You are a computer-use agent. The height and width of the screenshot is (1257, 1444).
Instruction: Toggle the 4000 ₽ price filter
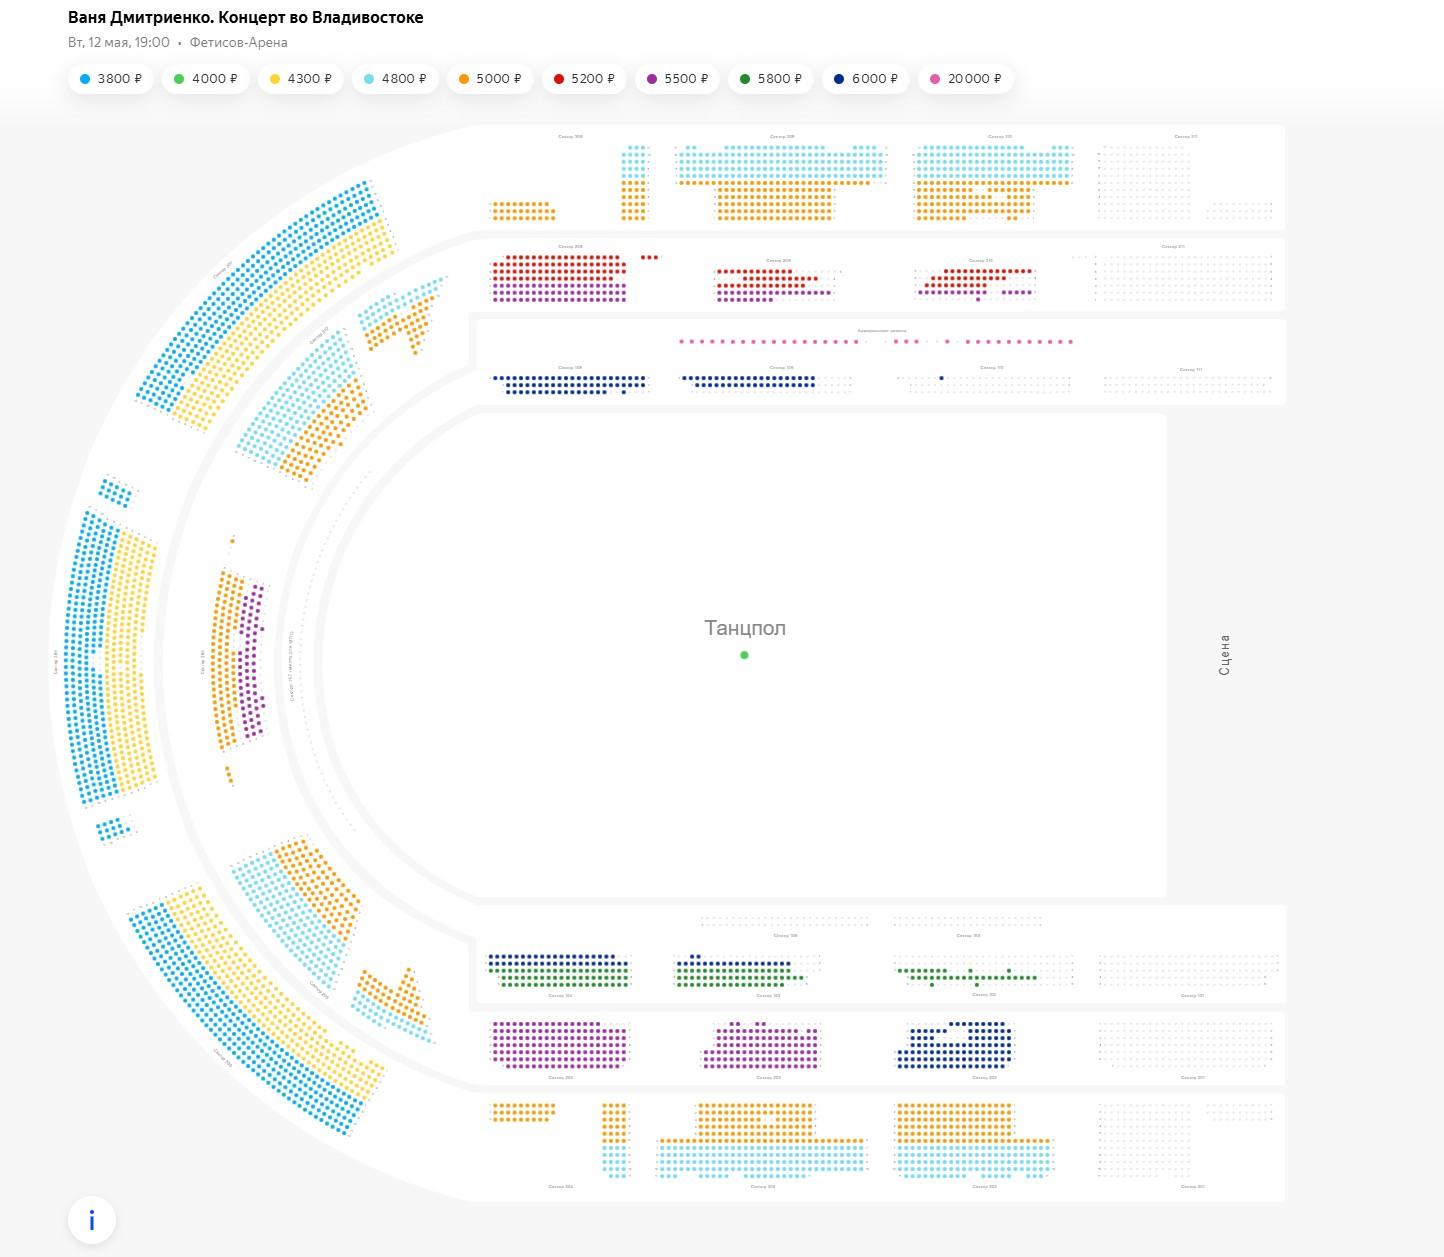(205, 79)
